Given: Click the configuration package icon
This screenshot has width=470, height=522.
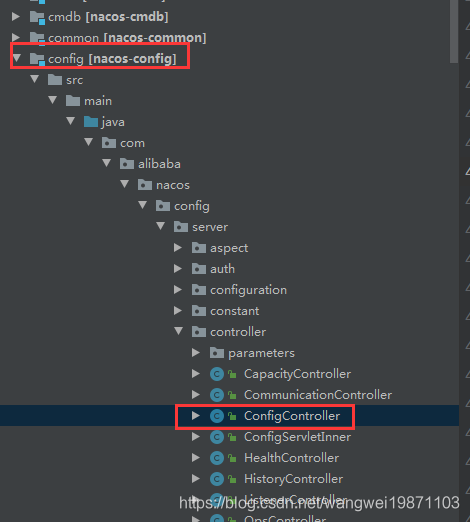Looking at the screenshot, I should click(199, 290).
